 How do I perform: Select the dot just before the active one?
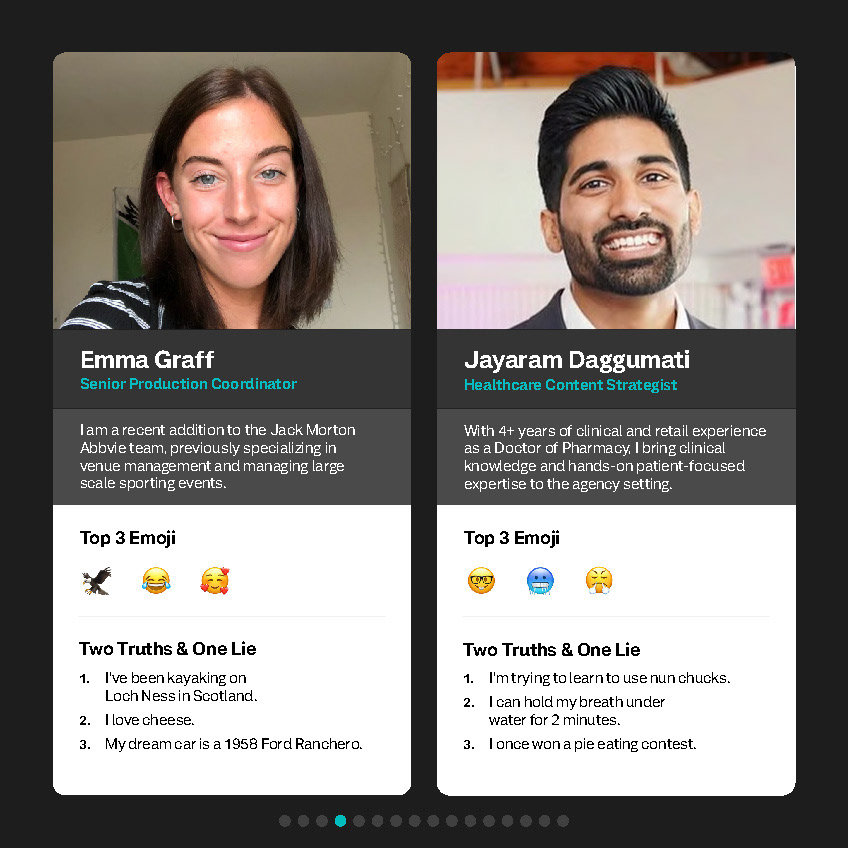(x=322, y=821)
